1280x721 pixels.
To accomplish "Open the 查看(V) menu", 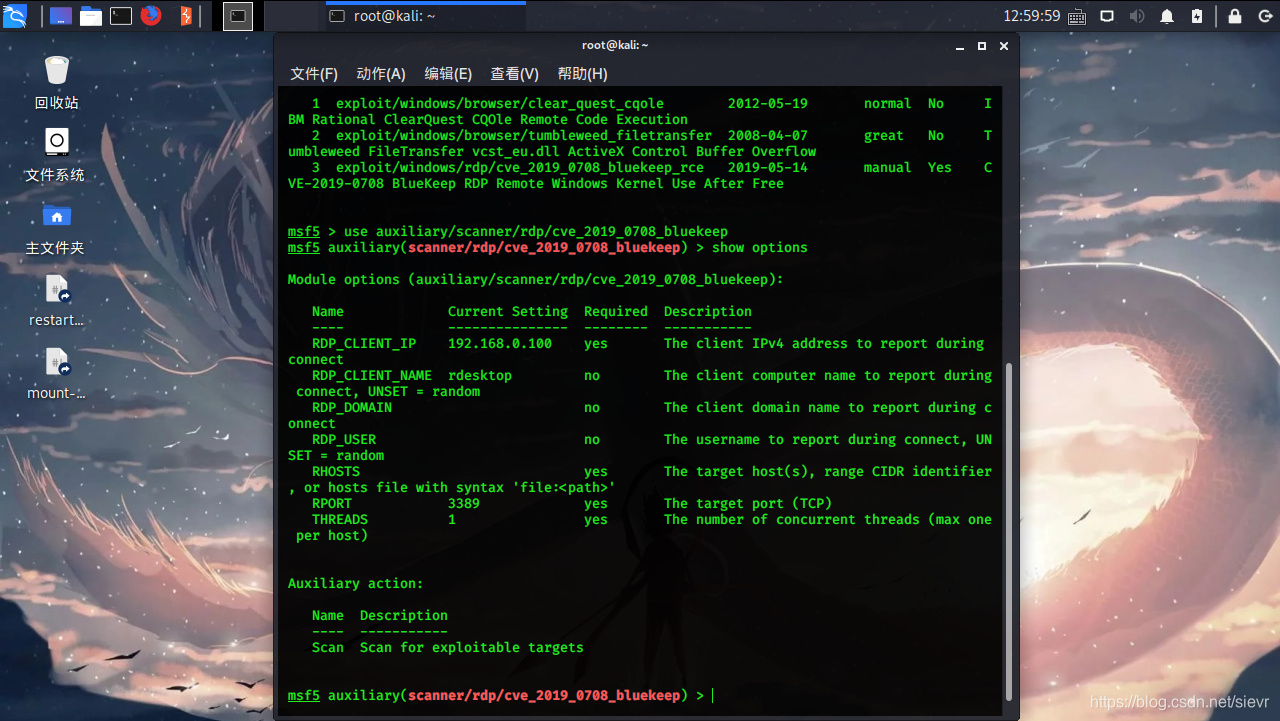I will coord(514,74).
